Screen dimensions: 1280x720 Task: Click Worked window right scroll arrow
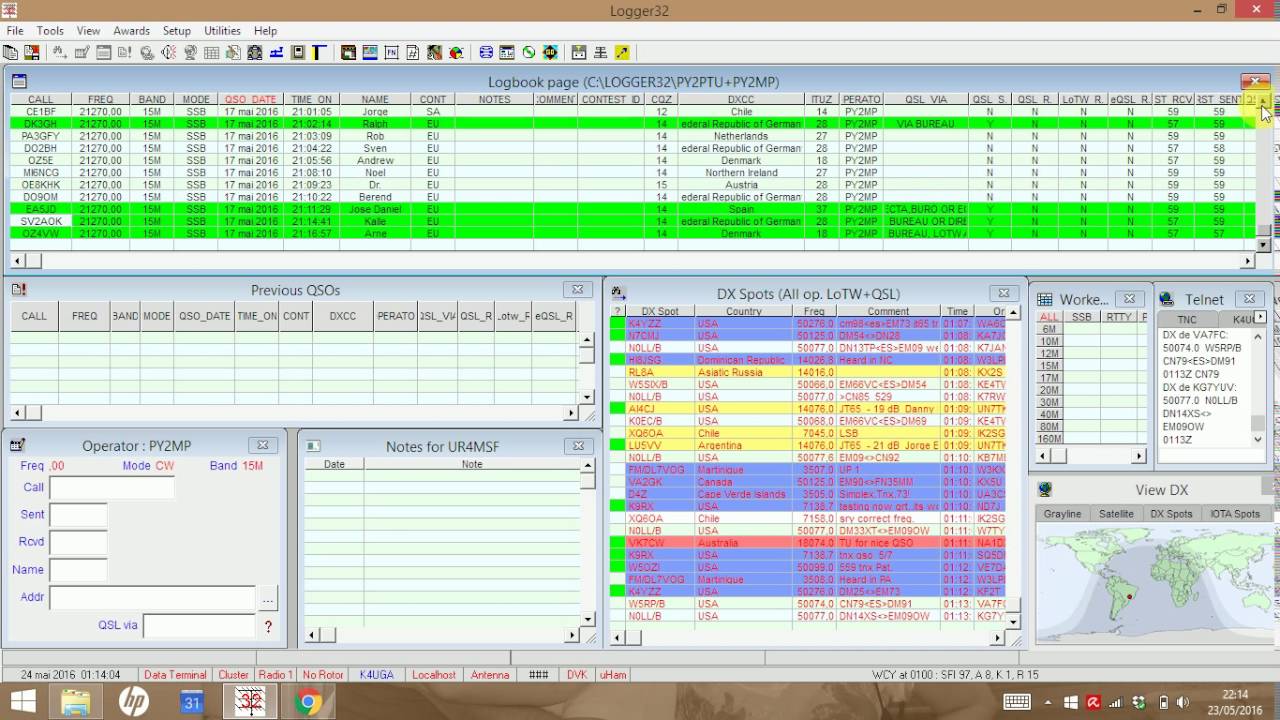(1138, 456)
